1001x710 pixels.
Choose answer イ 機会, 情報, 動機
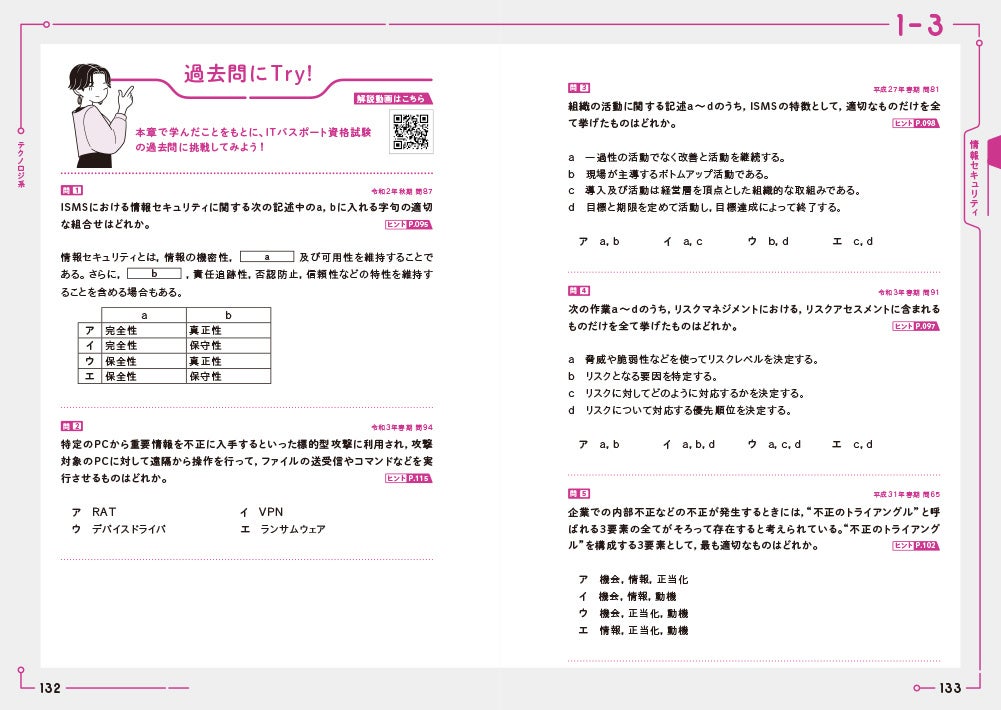point(627,596)
